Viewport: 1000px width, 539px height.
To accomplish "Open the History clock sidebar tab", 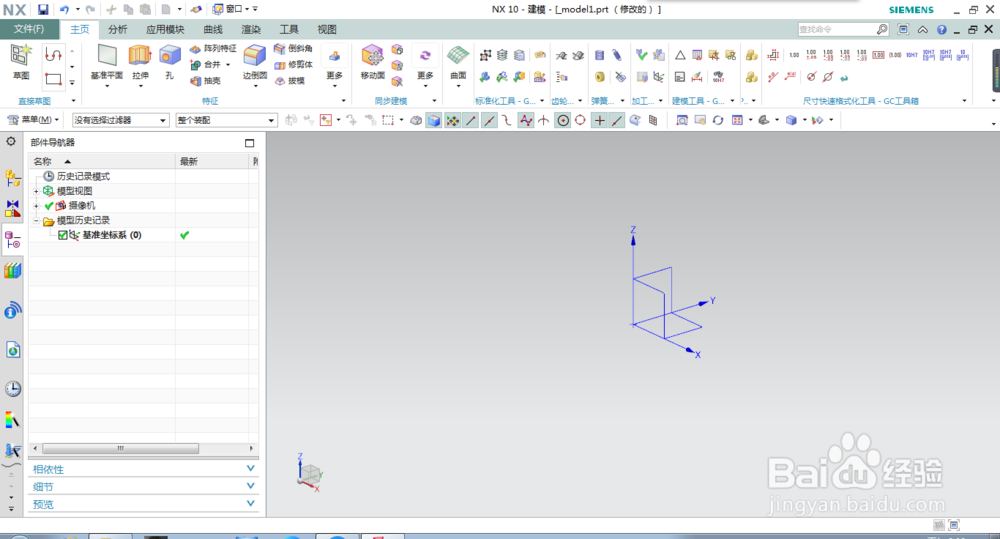I will 13,389.
